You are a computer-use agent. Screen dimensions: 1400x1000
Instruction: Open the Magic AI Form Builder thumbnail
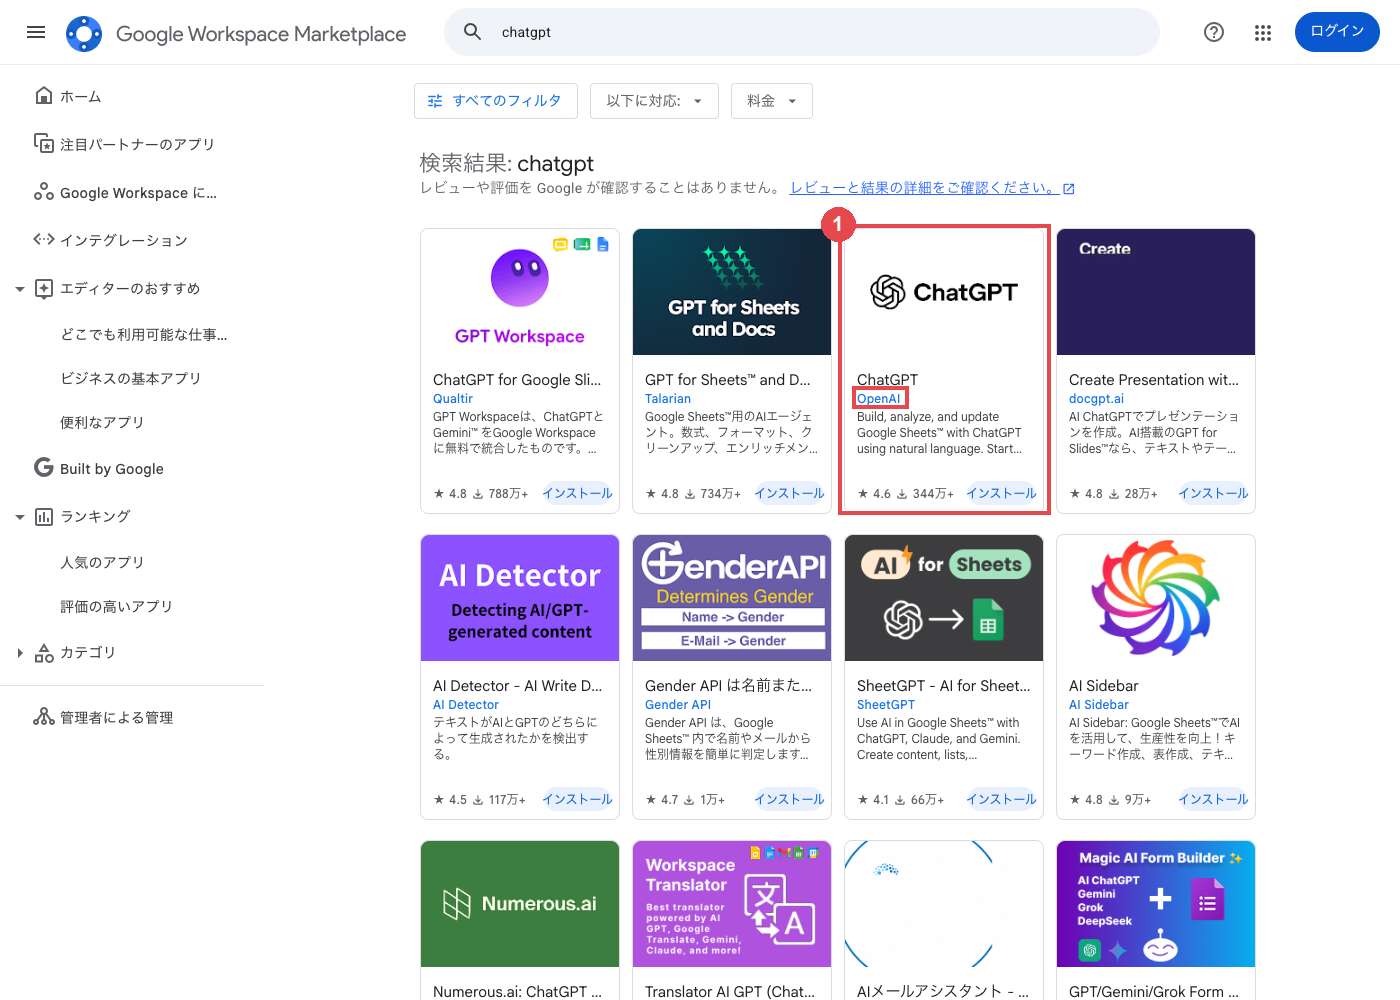1156,904
